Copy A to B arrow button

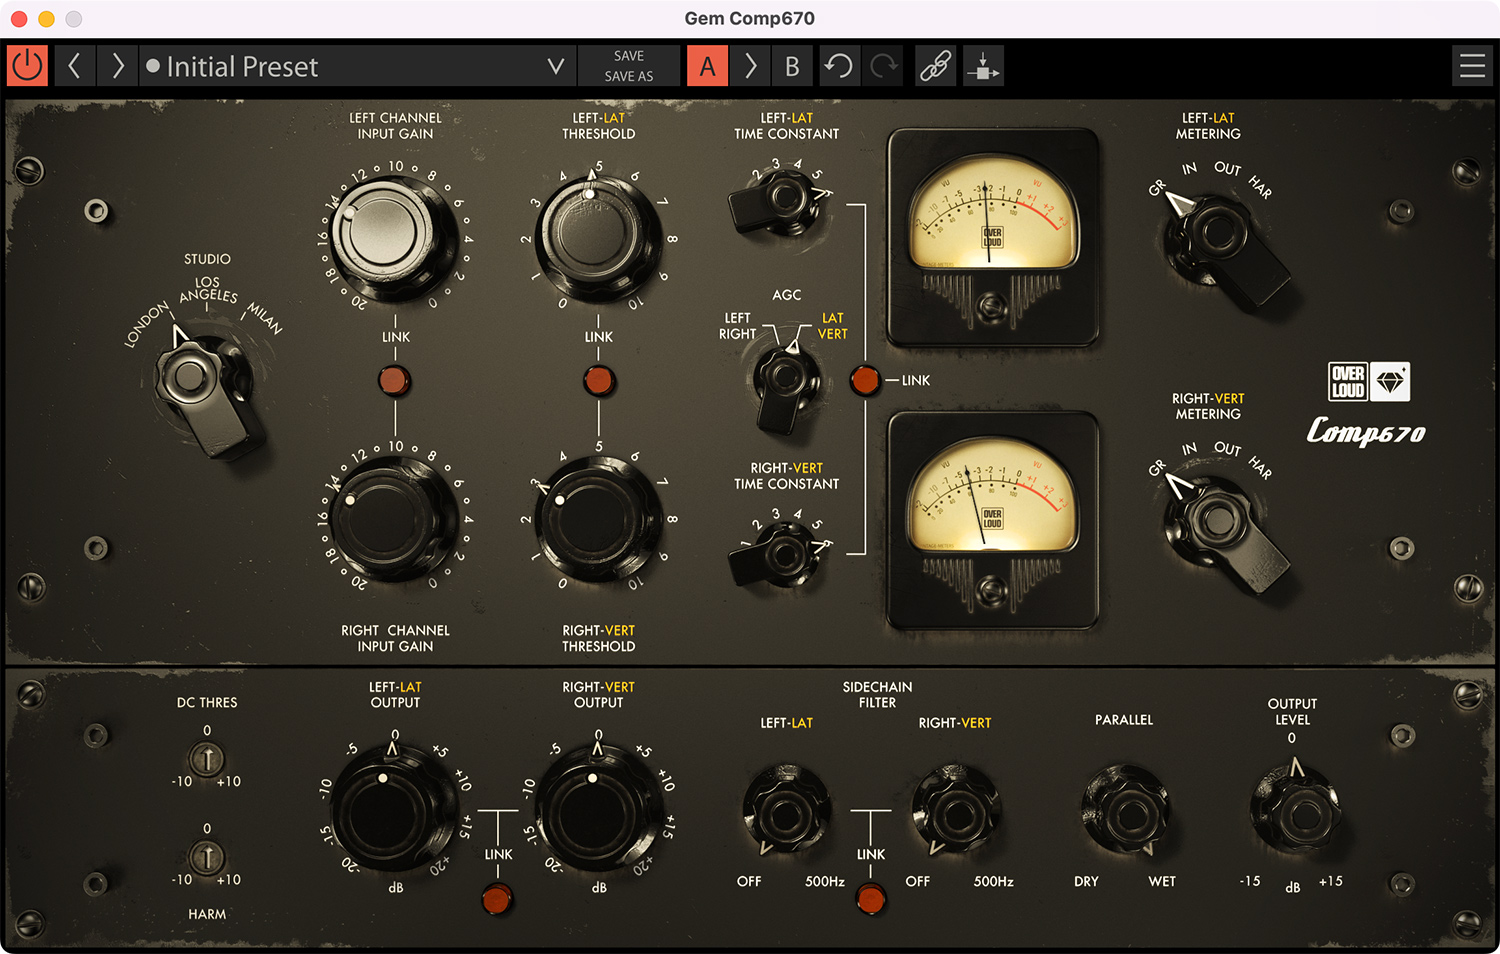(750, 66)
